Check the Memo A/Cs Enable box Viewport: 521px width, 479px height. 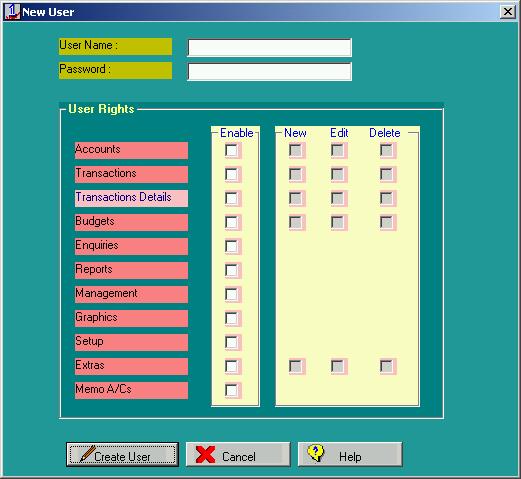pyautogui.click(x=232, y=390)
